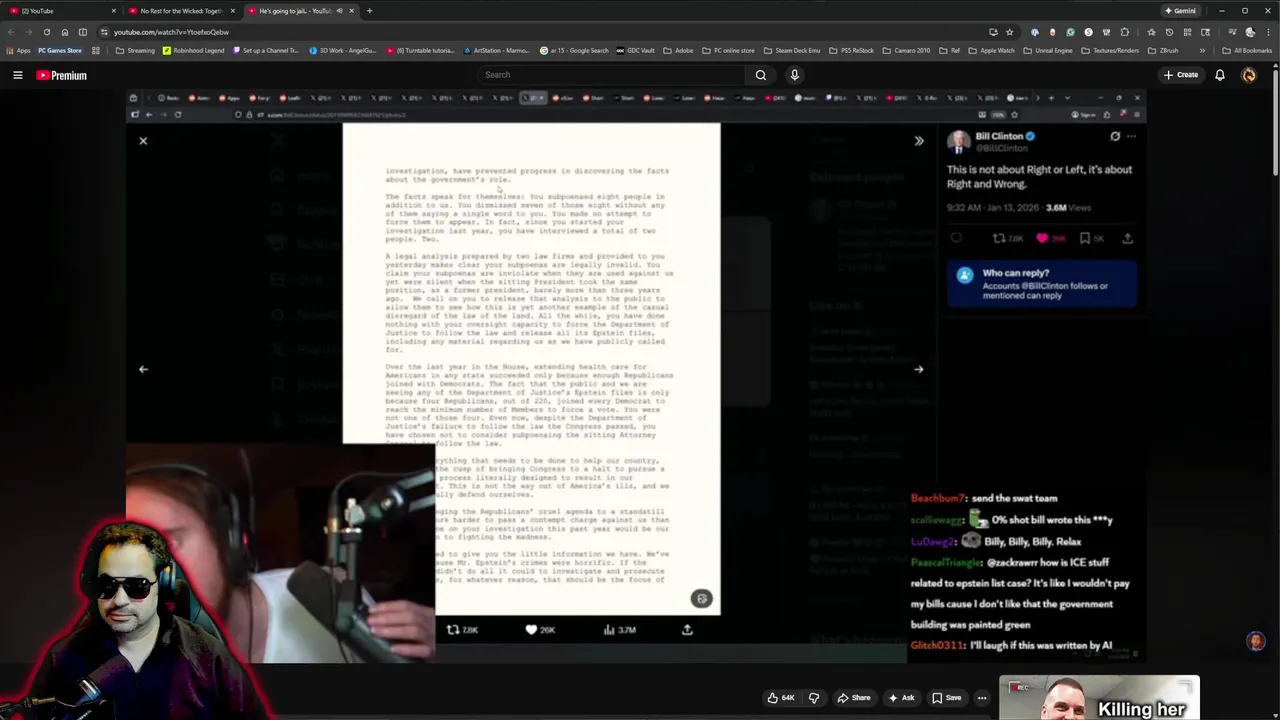The image size is (1280, 720).
Task: Close the tweet image viewer X
Action: [x=143, y=141]
